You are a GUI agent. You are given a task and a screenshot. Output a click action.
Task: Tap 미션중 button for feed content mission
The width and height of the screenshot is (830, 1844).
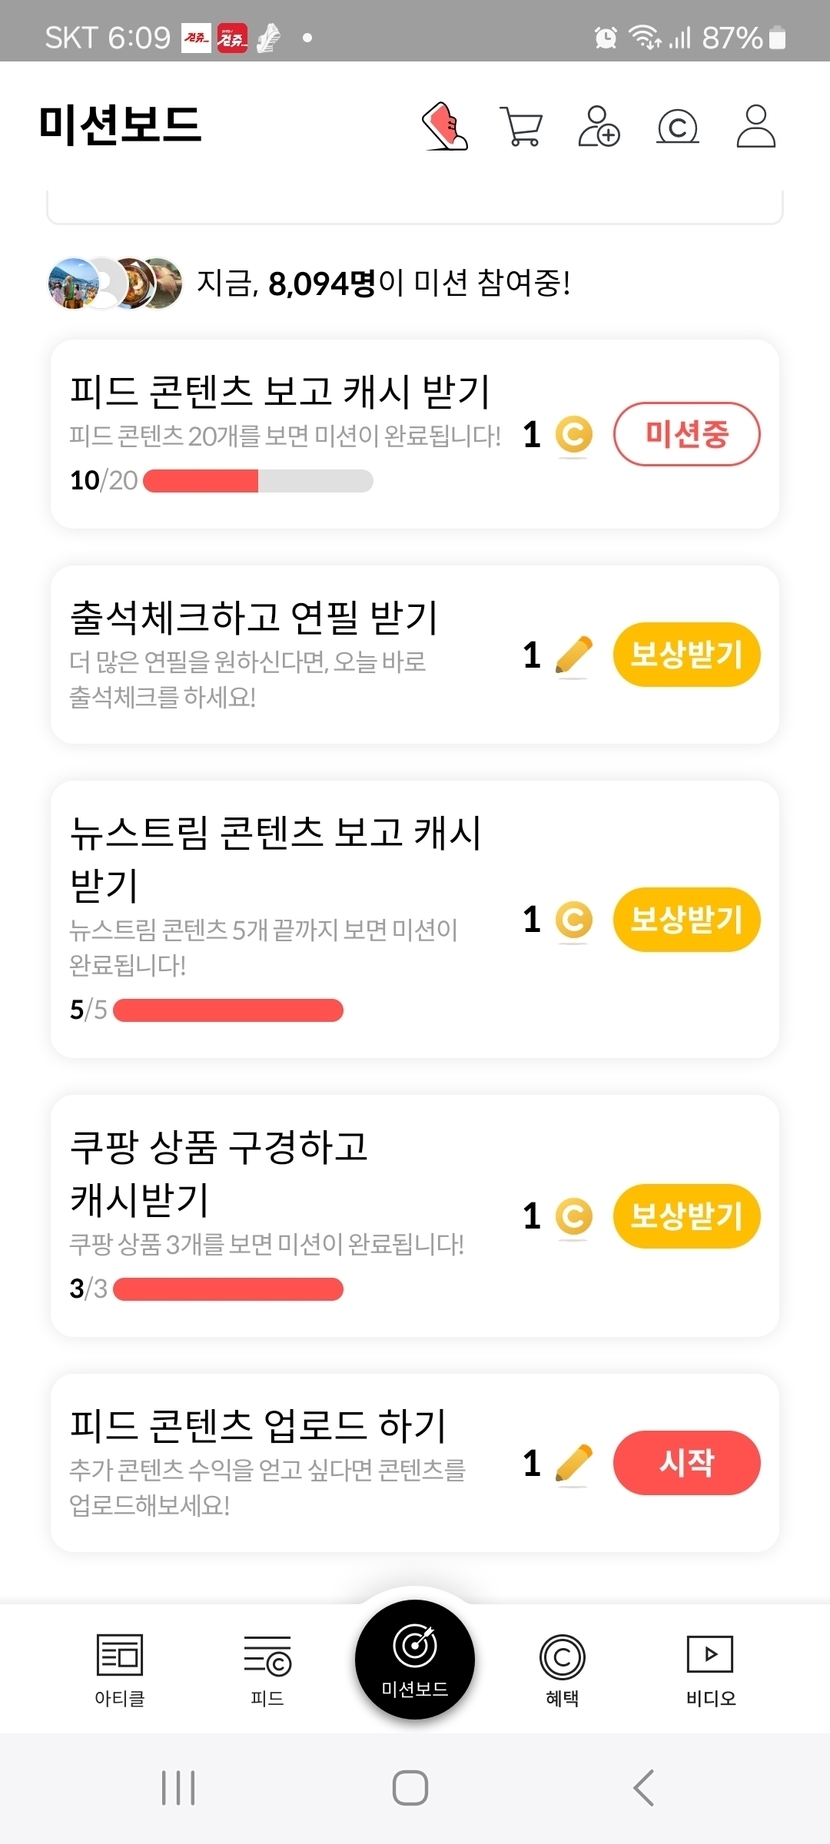(x=687, y=434)
